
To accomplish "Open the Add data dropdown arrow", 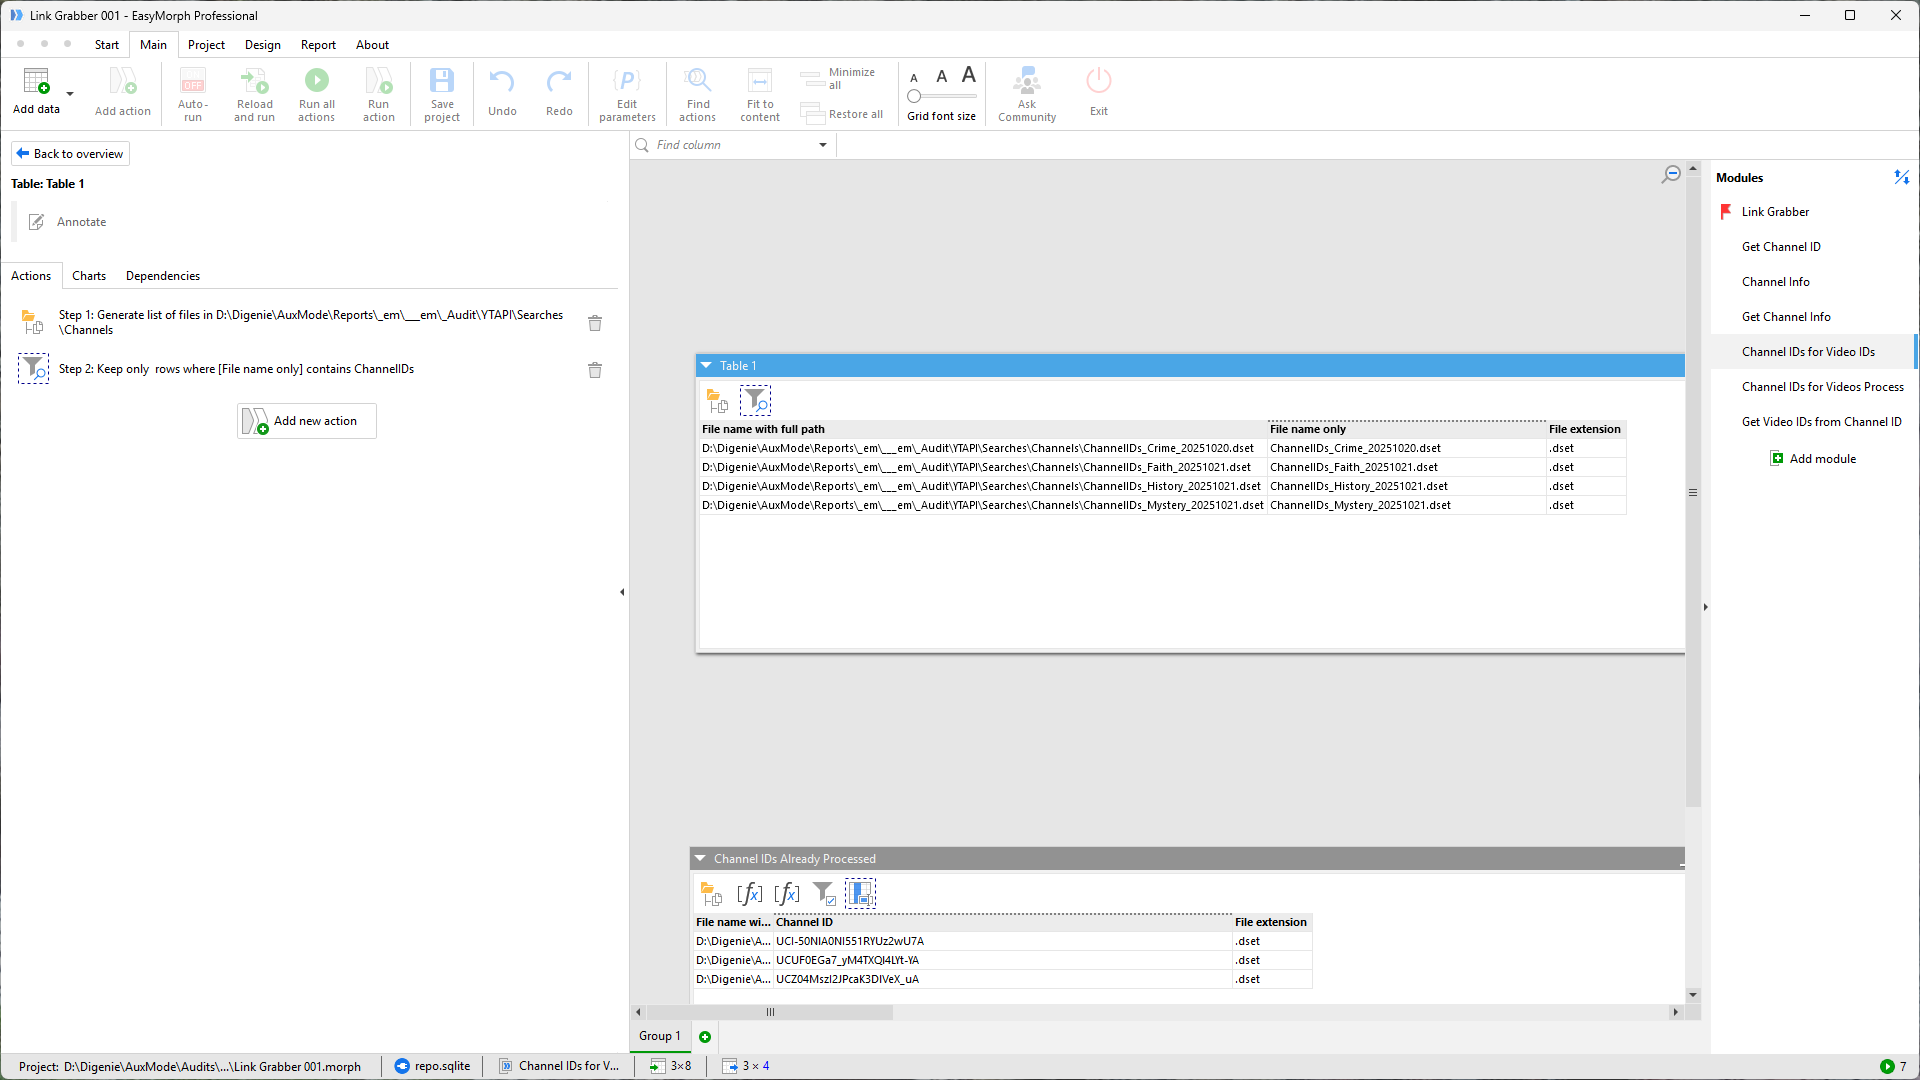I will tap(70, 94).
